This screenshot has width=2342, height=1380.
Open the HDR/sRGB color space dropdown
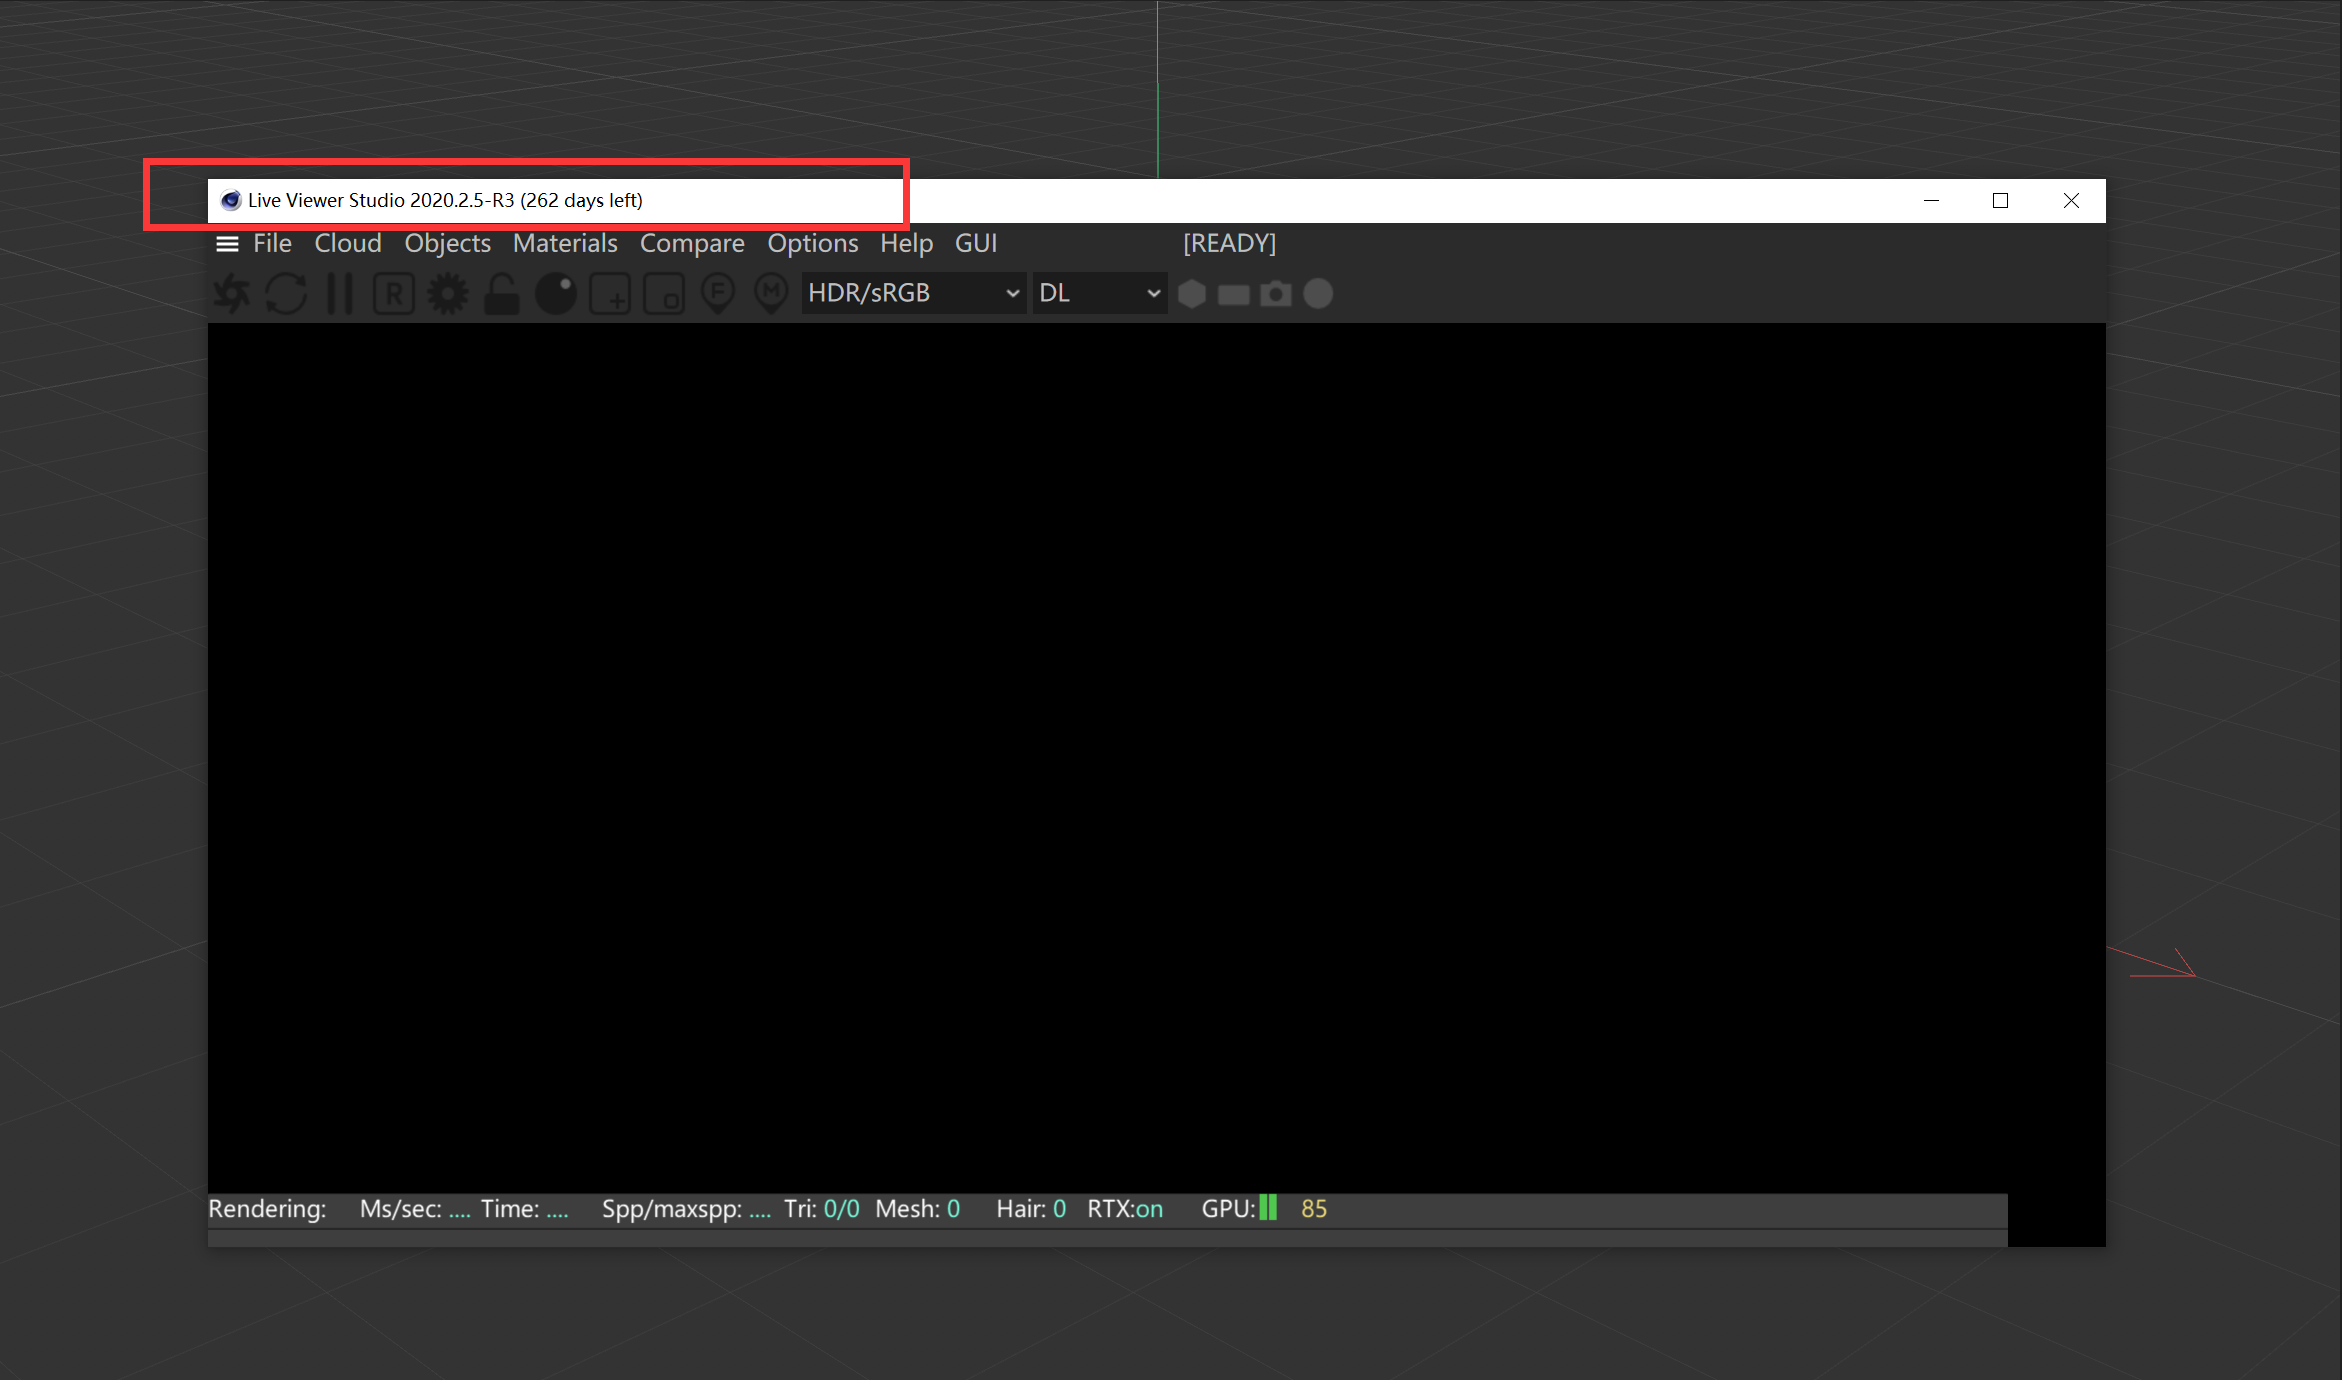(x=913, y=293)
